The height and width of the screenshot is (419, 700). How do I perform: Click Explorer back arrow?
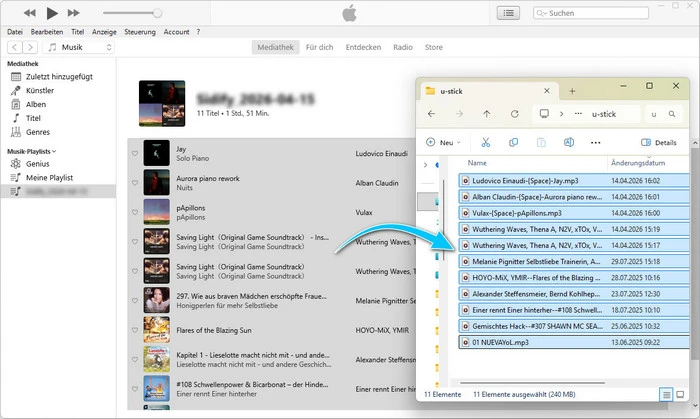pyautogui.click(x=431, y=114)
